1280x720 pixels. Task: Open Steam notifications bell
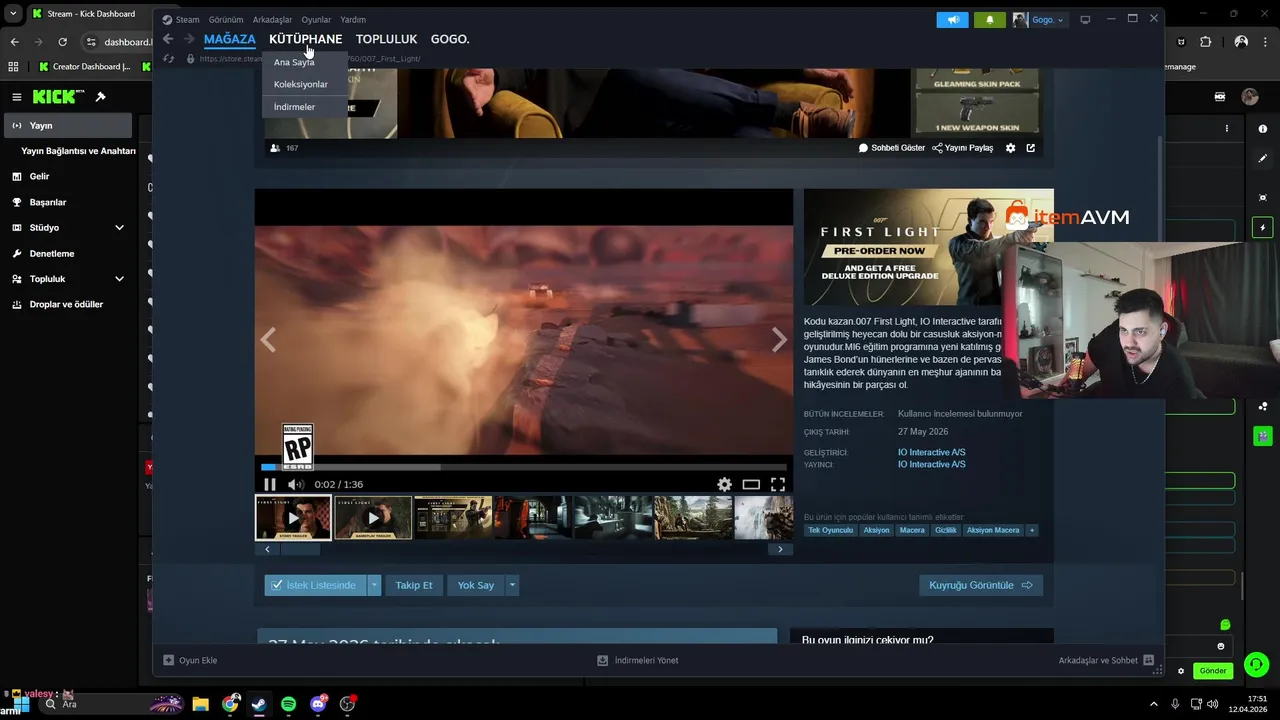tap(989, 19)
